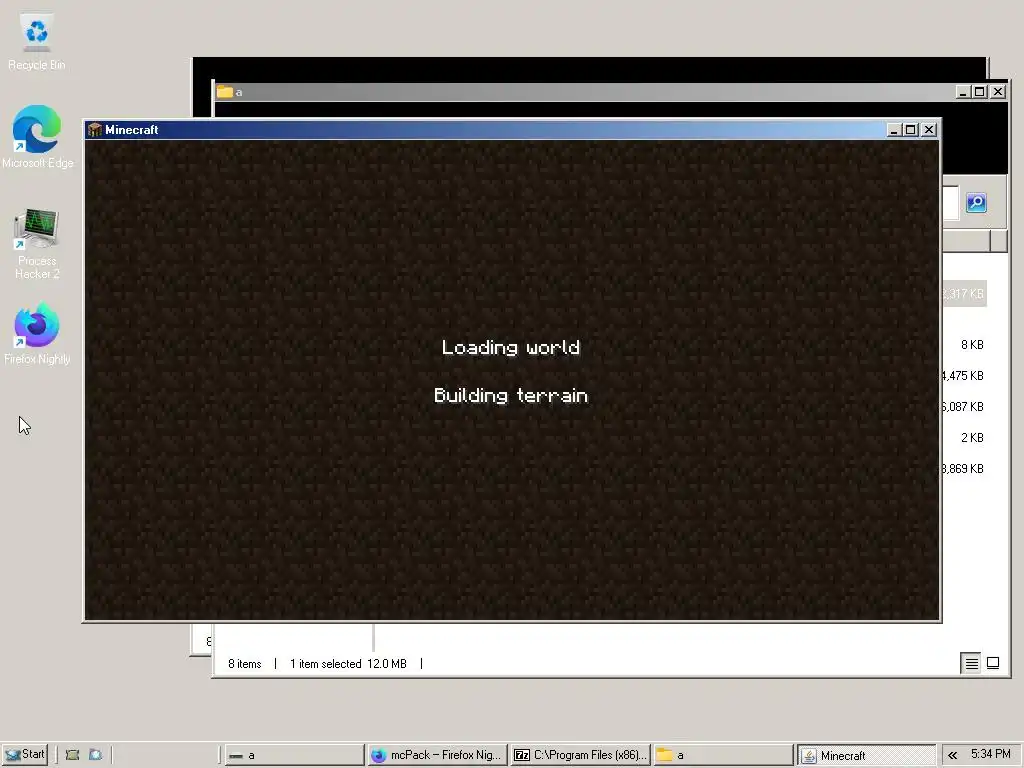Click the Minecraft taskbar button
This screenshot has height=768, width=1024.
(867, 755)
